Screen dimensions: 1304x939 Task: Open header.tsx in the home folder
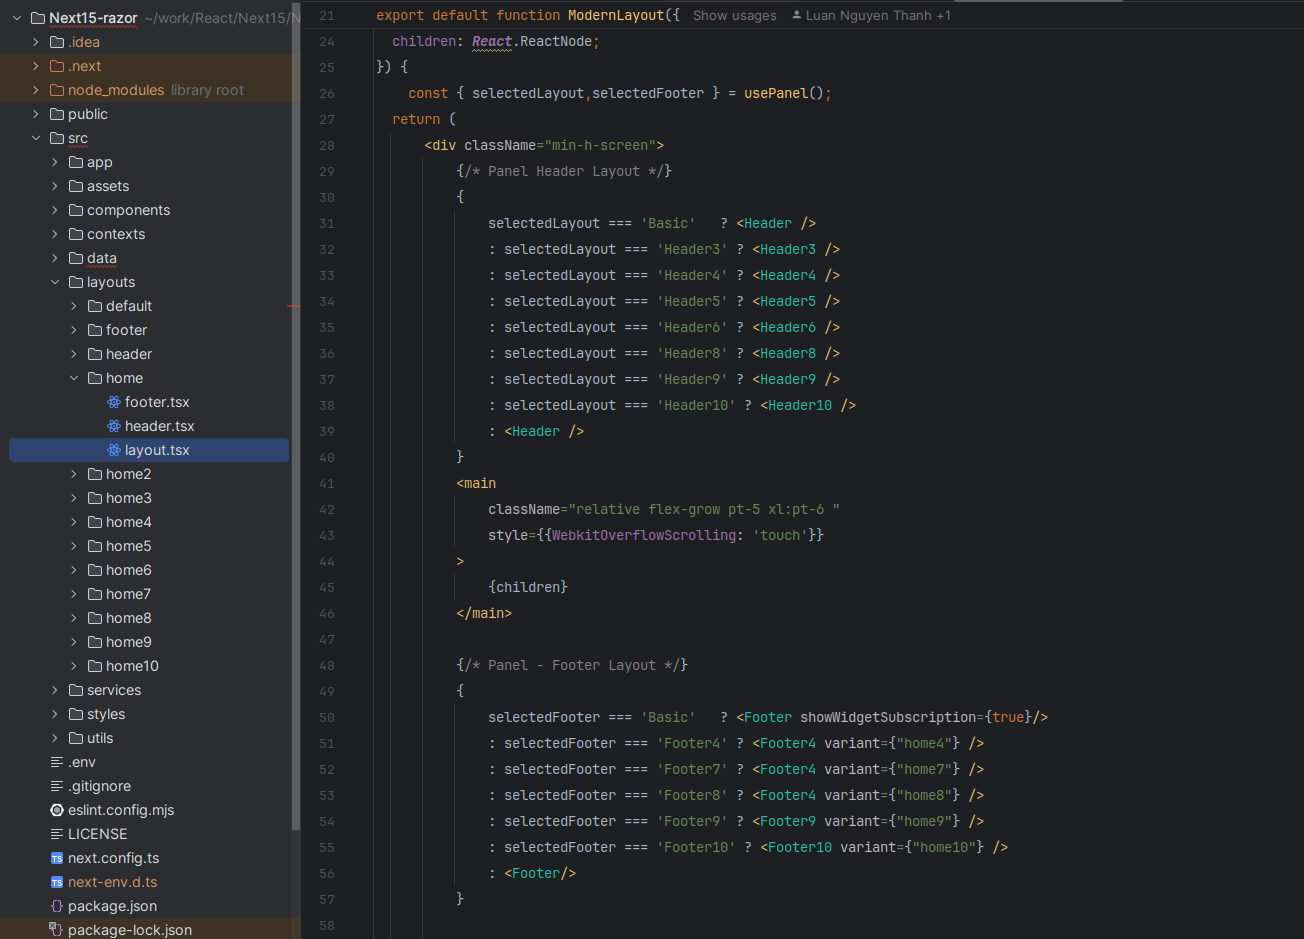(x=159, y=426)
